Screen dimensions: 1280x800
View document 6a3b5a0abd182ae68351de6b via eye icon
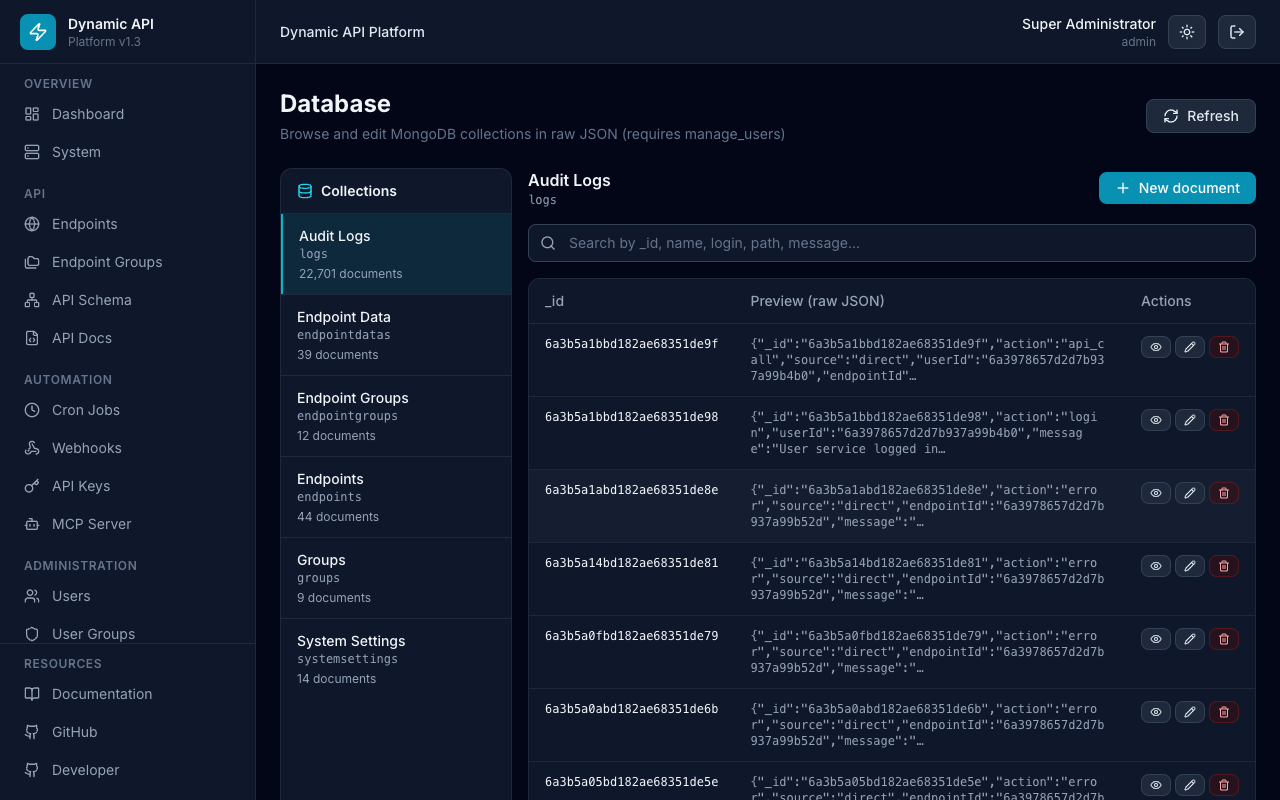[x=1156, y=712]
